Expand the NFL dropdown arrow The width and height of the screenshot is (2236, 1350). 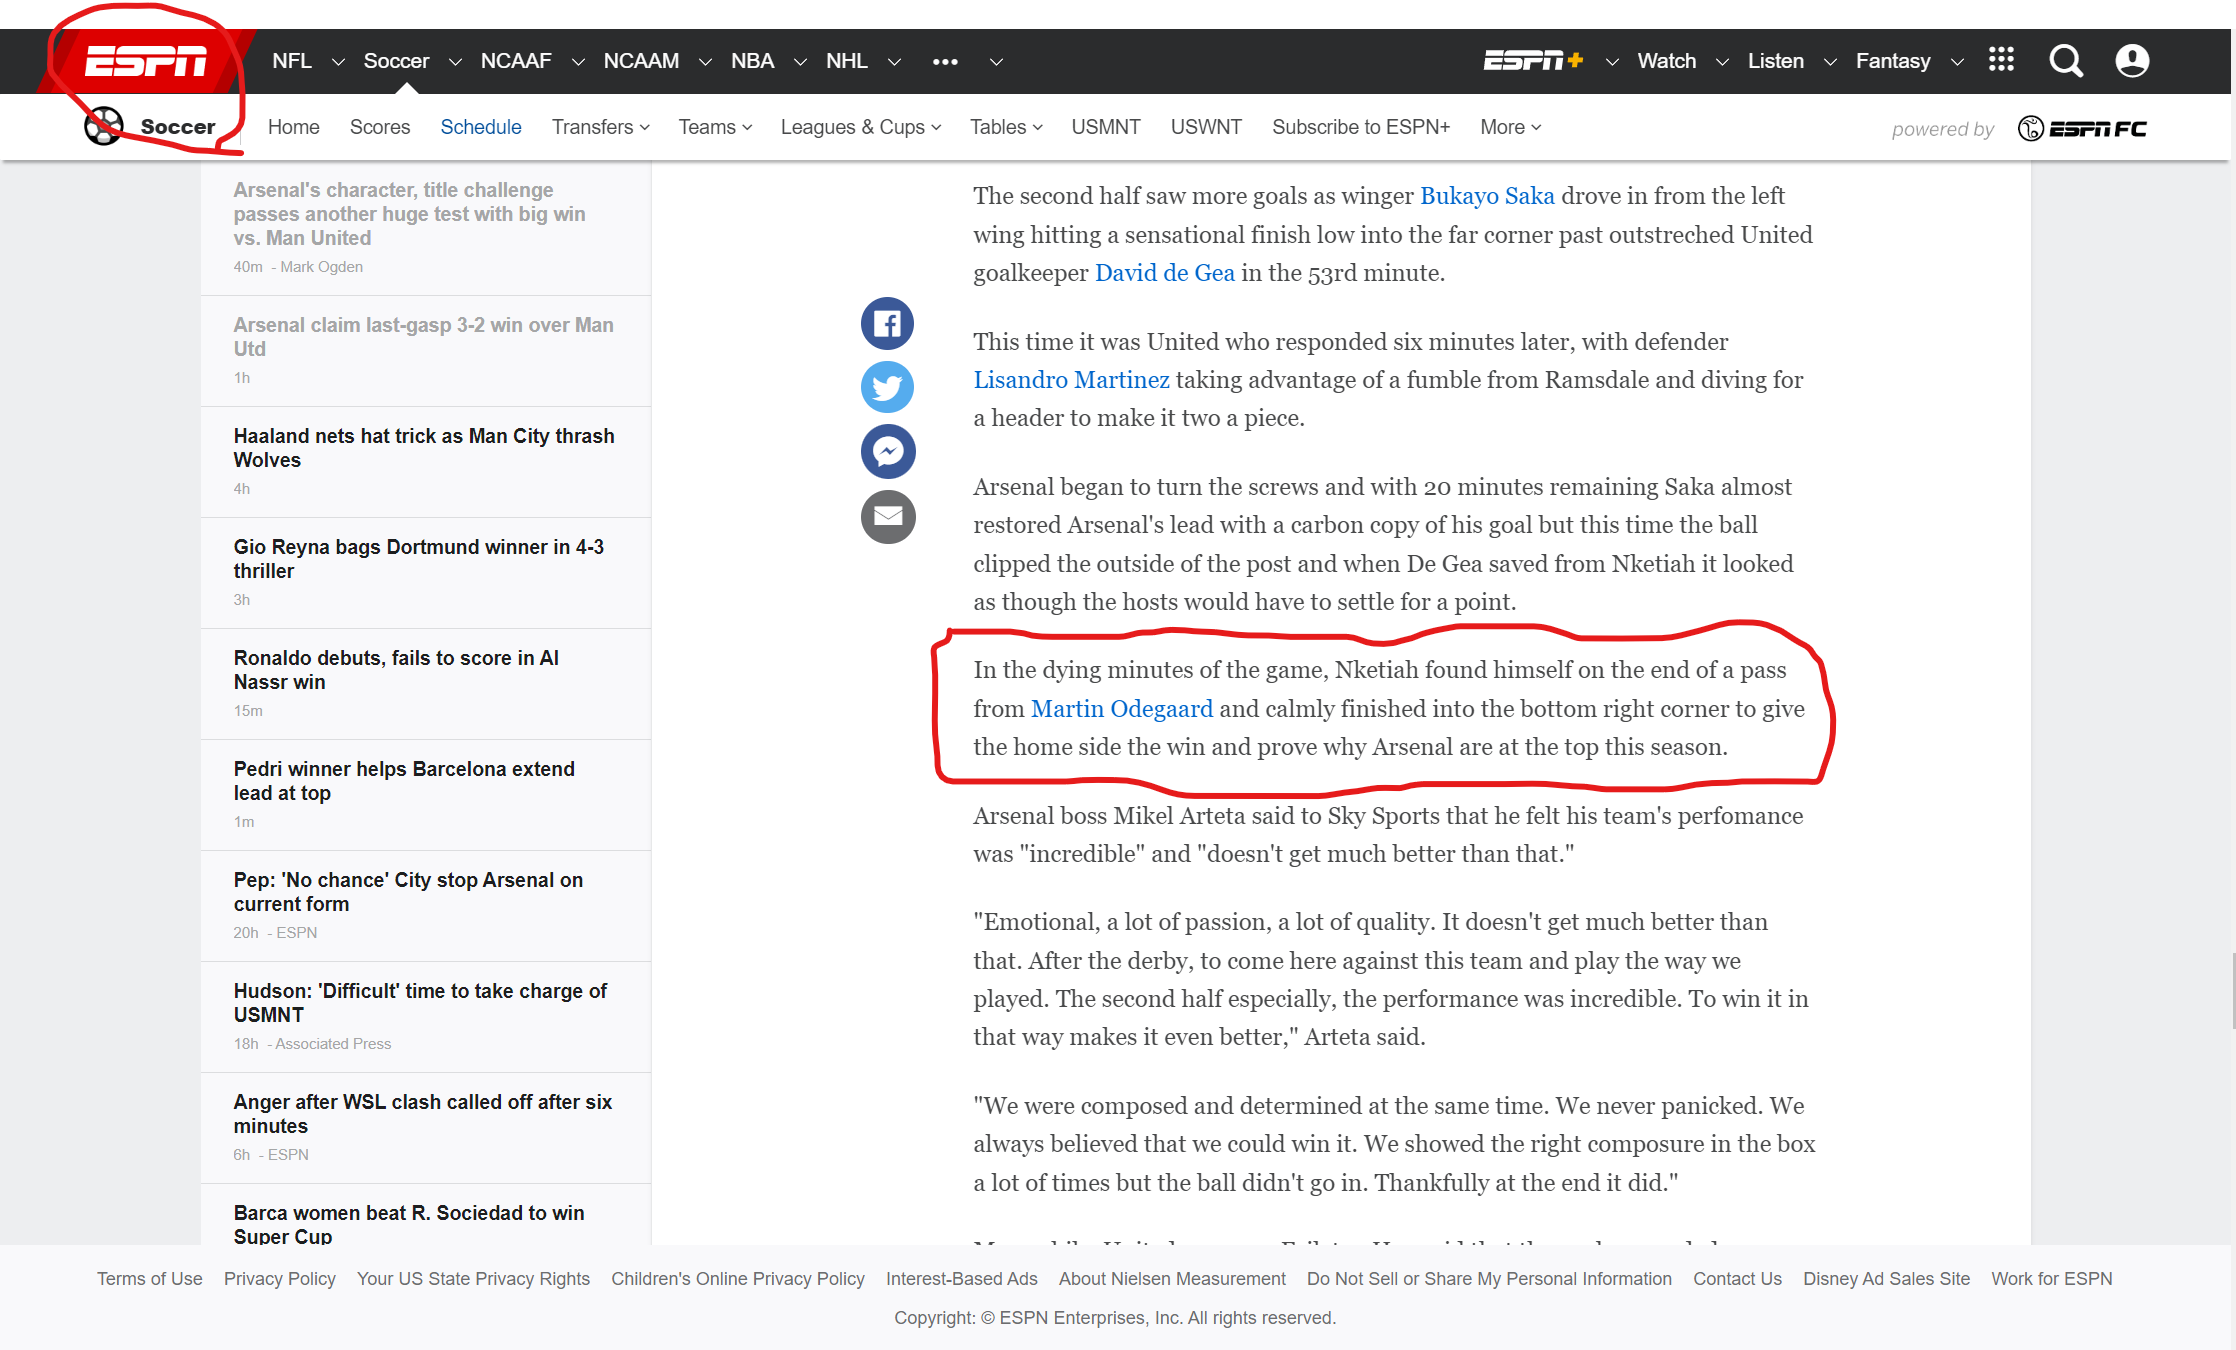click(338, 62)
